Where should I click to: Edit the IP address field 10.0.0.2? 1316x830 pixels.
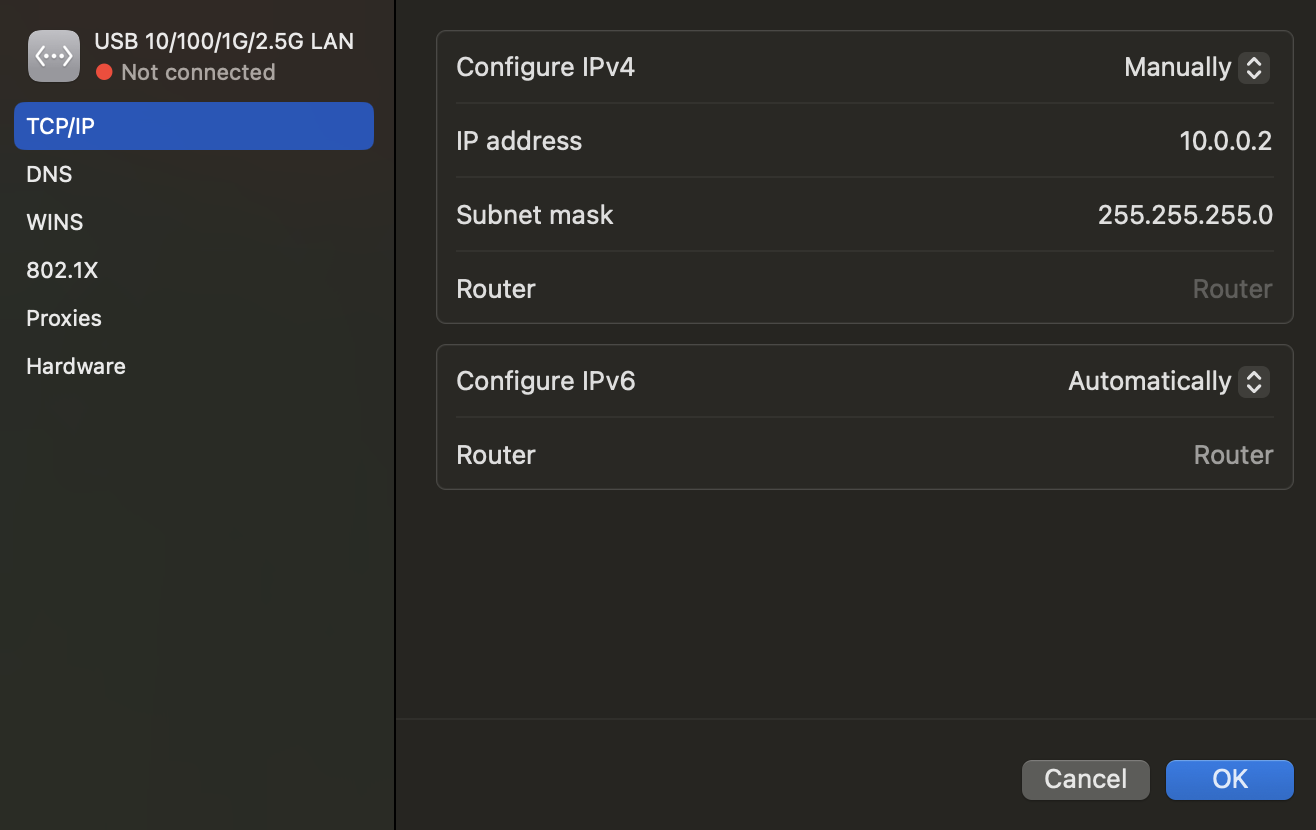coord(1225,141)
